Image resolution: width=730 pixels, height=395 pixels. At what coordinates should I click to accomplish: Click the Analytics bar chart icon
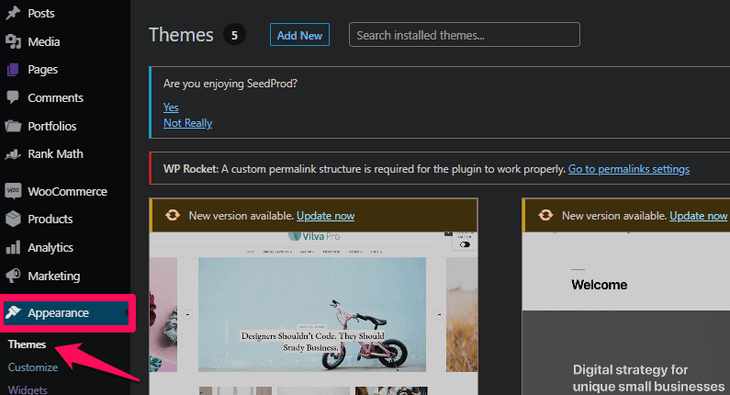(x=13, y=247)
